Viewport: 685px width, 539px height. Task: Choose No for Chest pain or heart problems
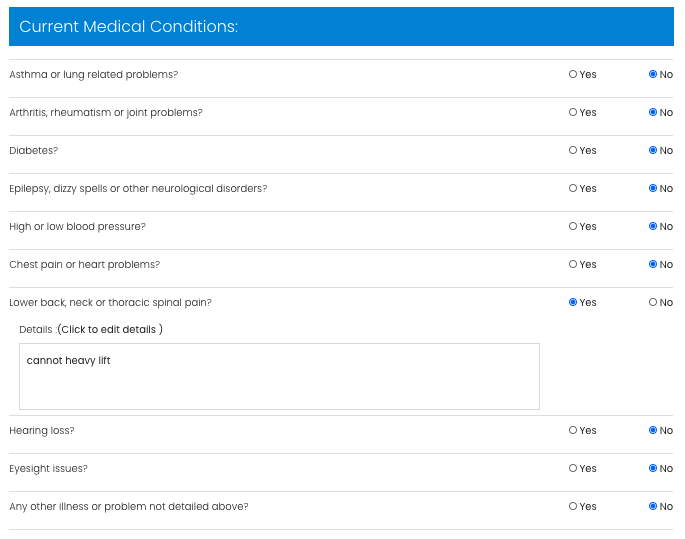point(653,264)
